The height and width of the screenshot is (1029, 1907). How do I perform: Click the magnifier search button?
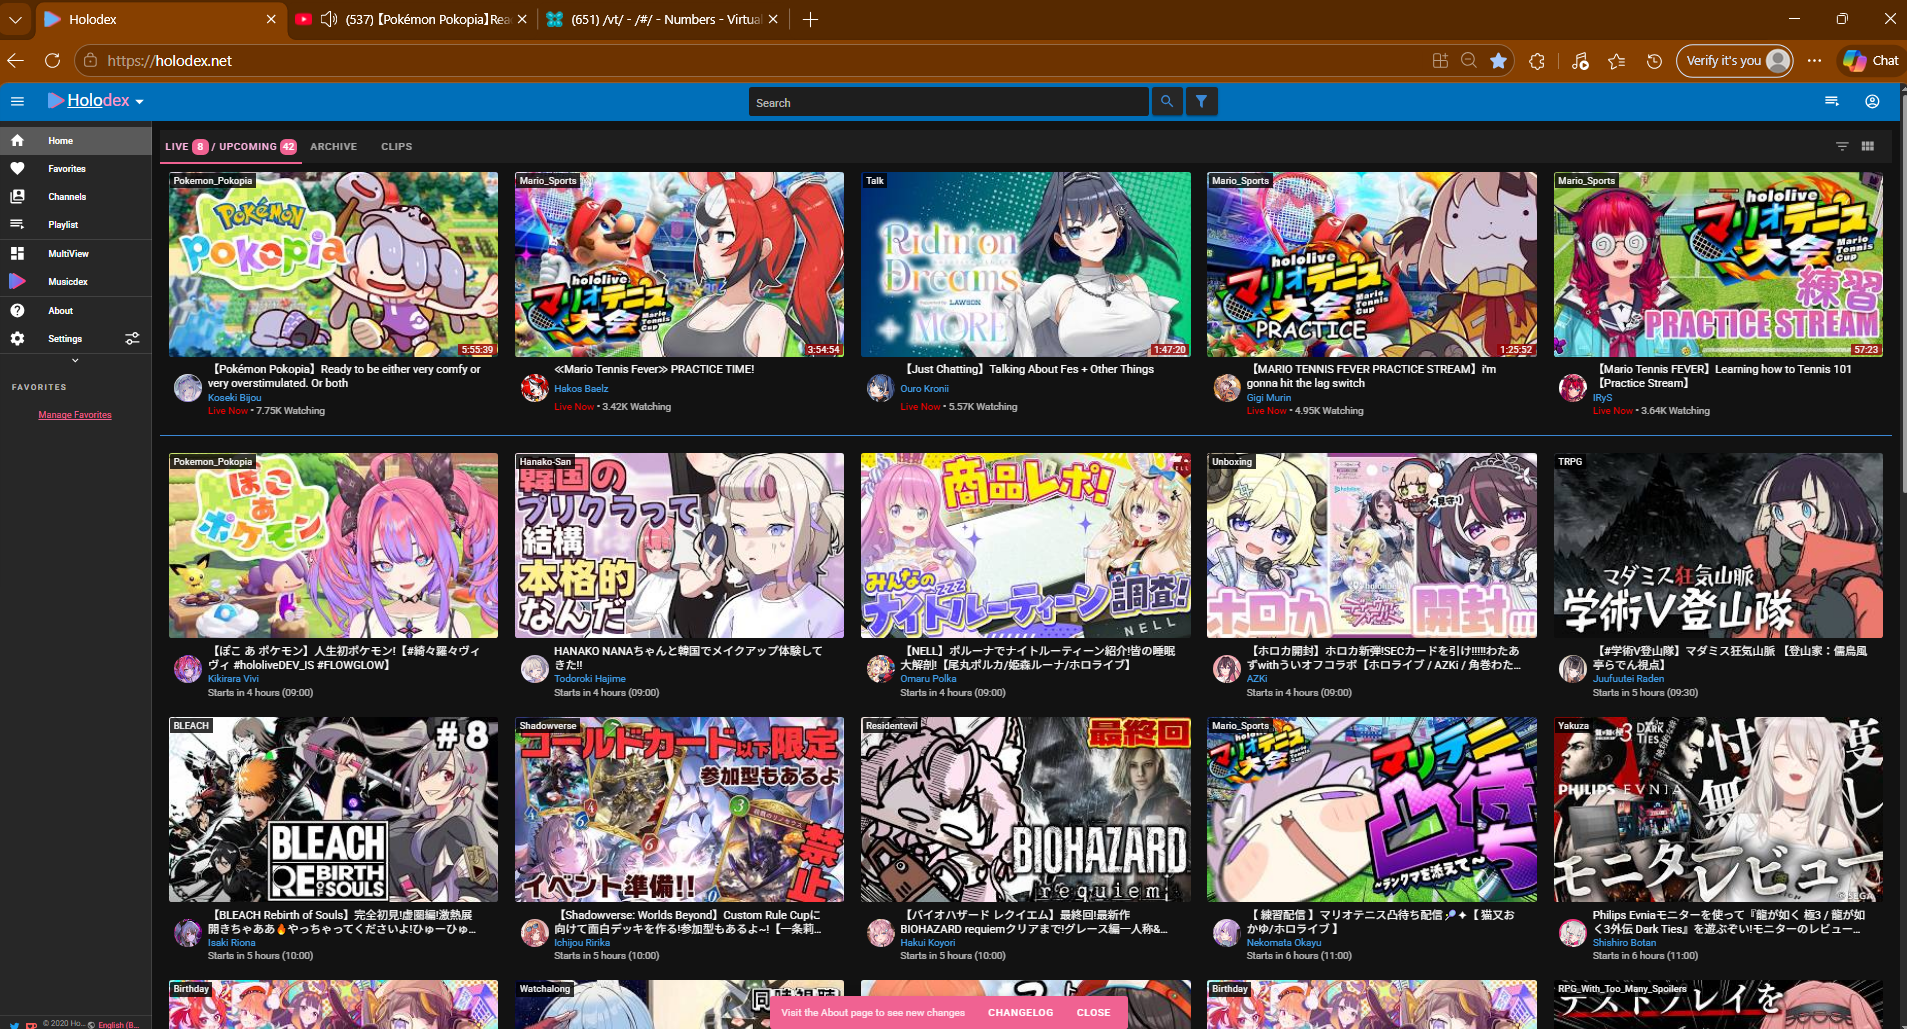click(1167, 102)
